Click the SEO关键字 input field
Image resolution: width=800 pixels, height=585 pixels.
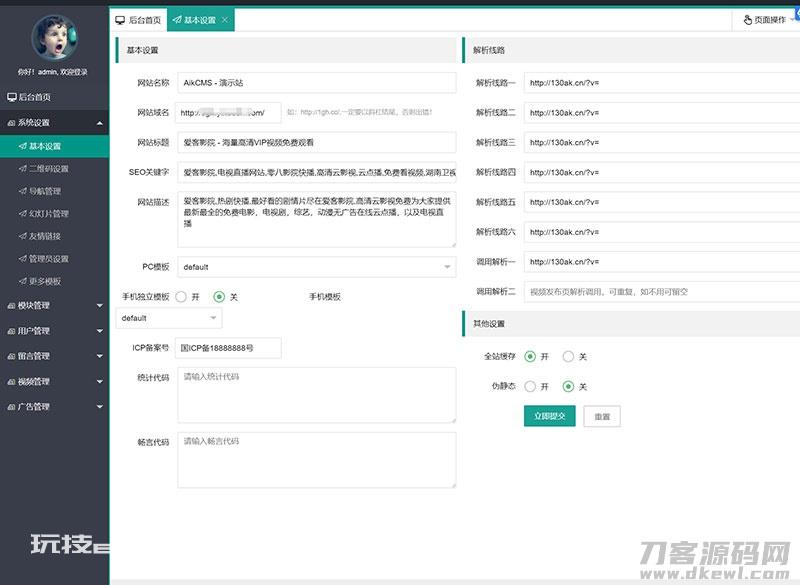pos(317,172)
